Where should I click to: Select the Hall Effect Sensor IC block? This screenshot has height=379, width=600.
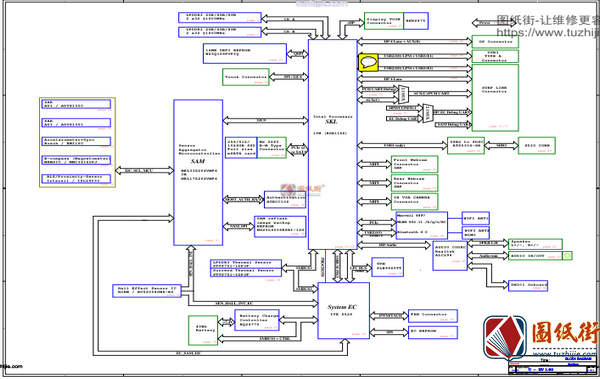(x=147, y=291)
